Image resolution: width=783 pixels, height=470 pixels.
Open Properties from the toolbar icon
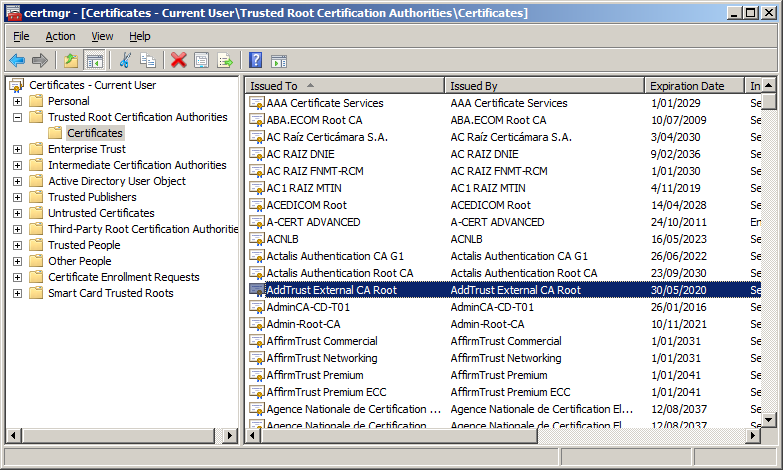pyautogui.click(x=202, y=60)
